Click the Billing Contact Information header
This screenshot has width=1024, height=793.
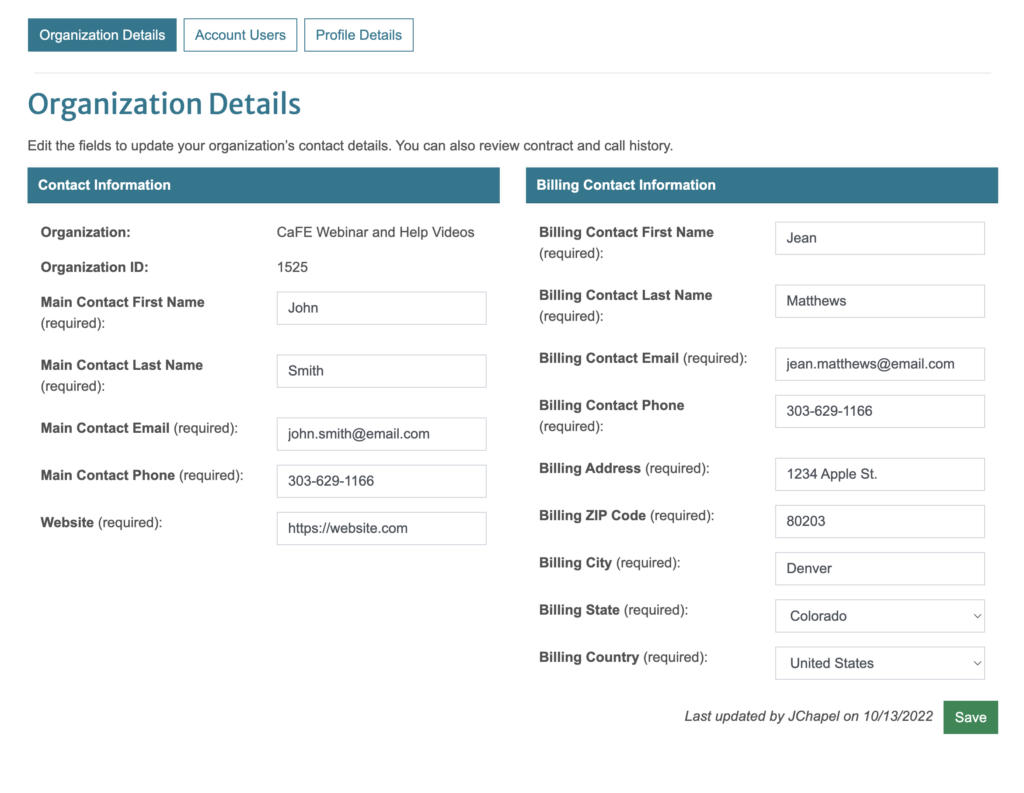(x=761, y=185)
